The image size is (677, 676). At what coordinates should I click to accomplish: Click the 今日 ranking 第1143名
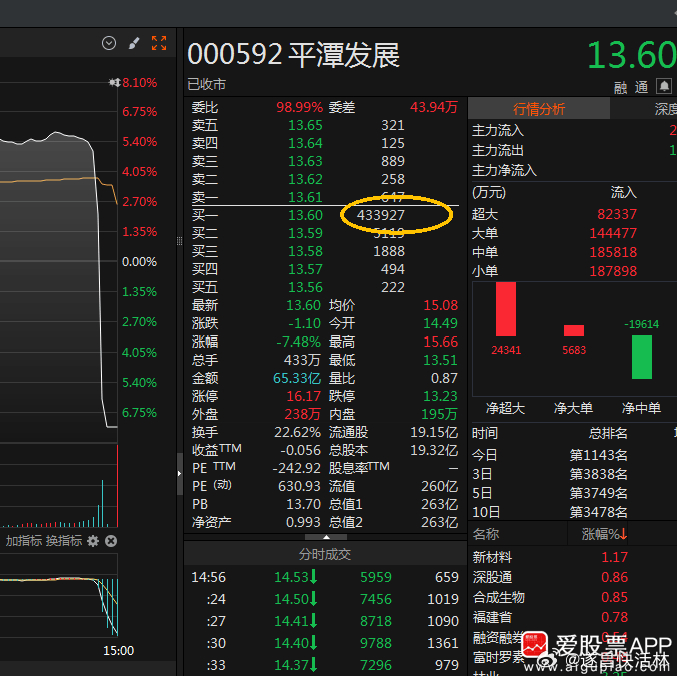pyautogui.click(x=598, y=455)
